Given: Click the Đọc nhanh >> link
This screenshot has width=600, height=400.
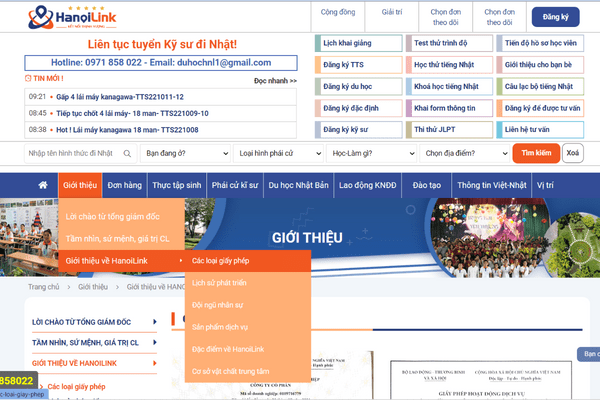Looking at the screenshot, I should click(275, 81).
